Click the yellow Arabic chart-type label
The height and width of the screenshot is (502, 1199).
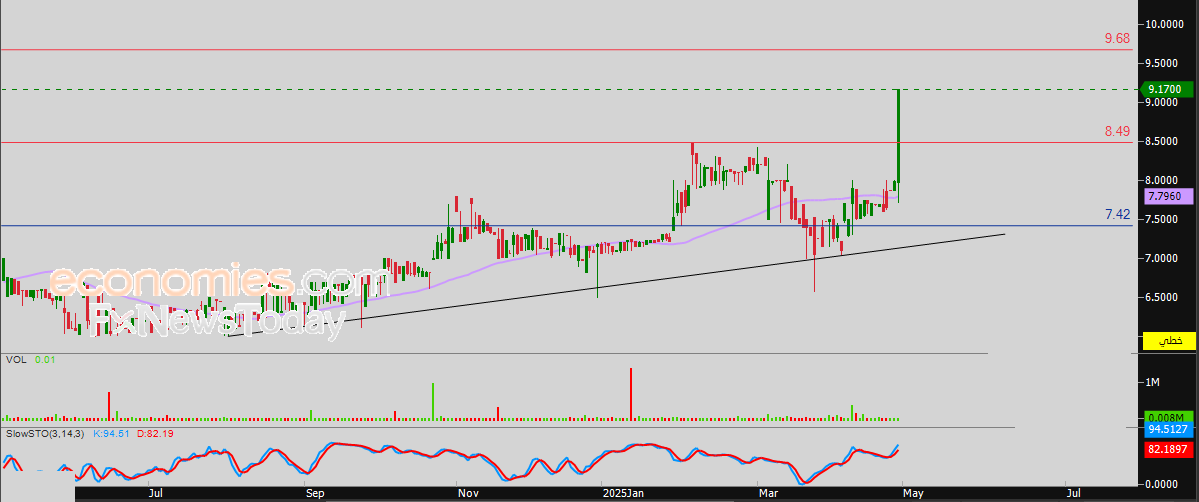(1168, 341)
